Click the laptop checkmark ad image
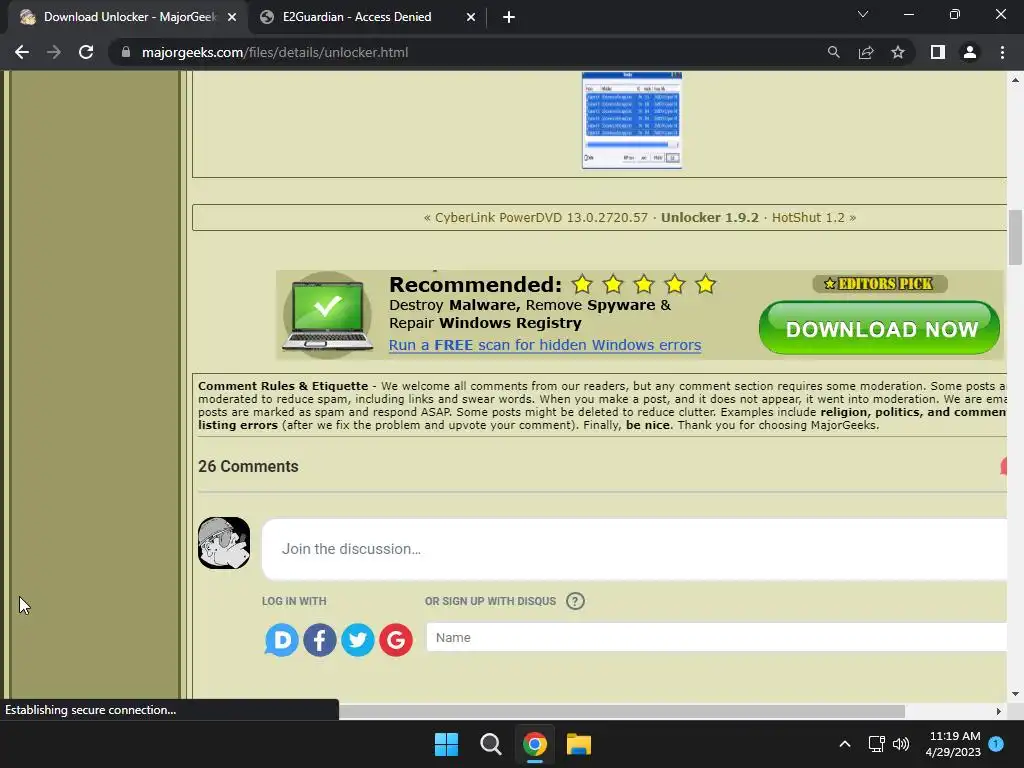The height and width of the screenshot is (768, 1024). click(327, 315)
